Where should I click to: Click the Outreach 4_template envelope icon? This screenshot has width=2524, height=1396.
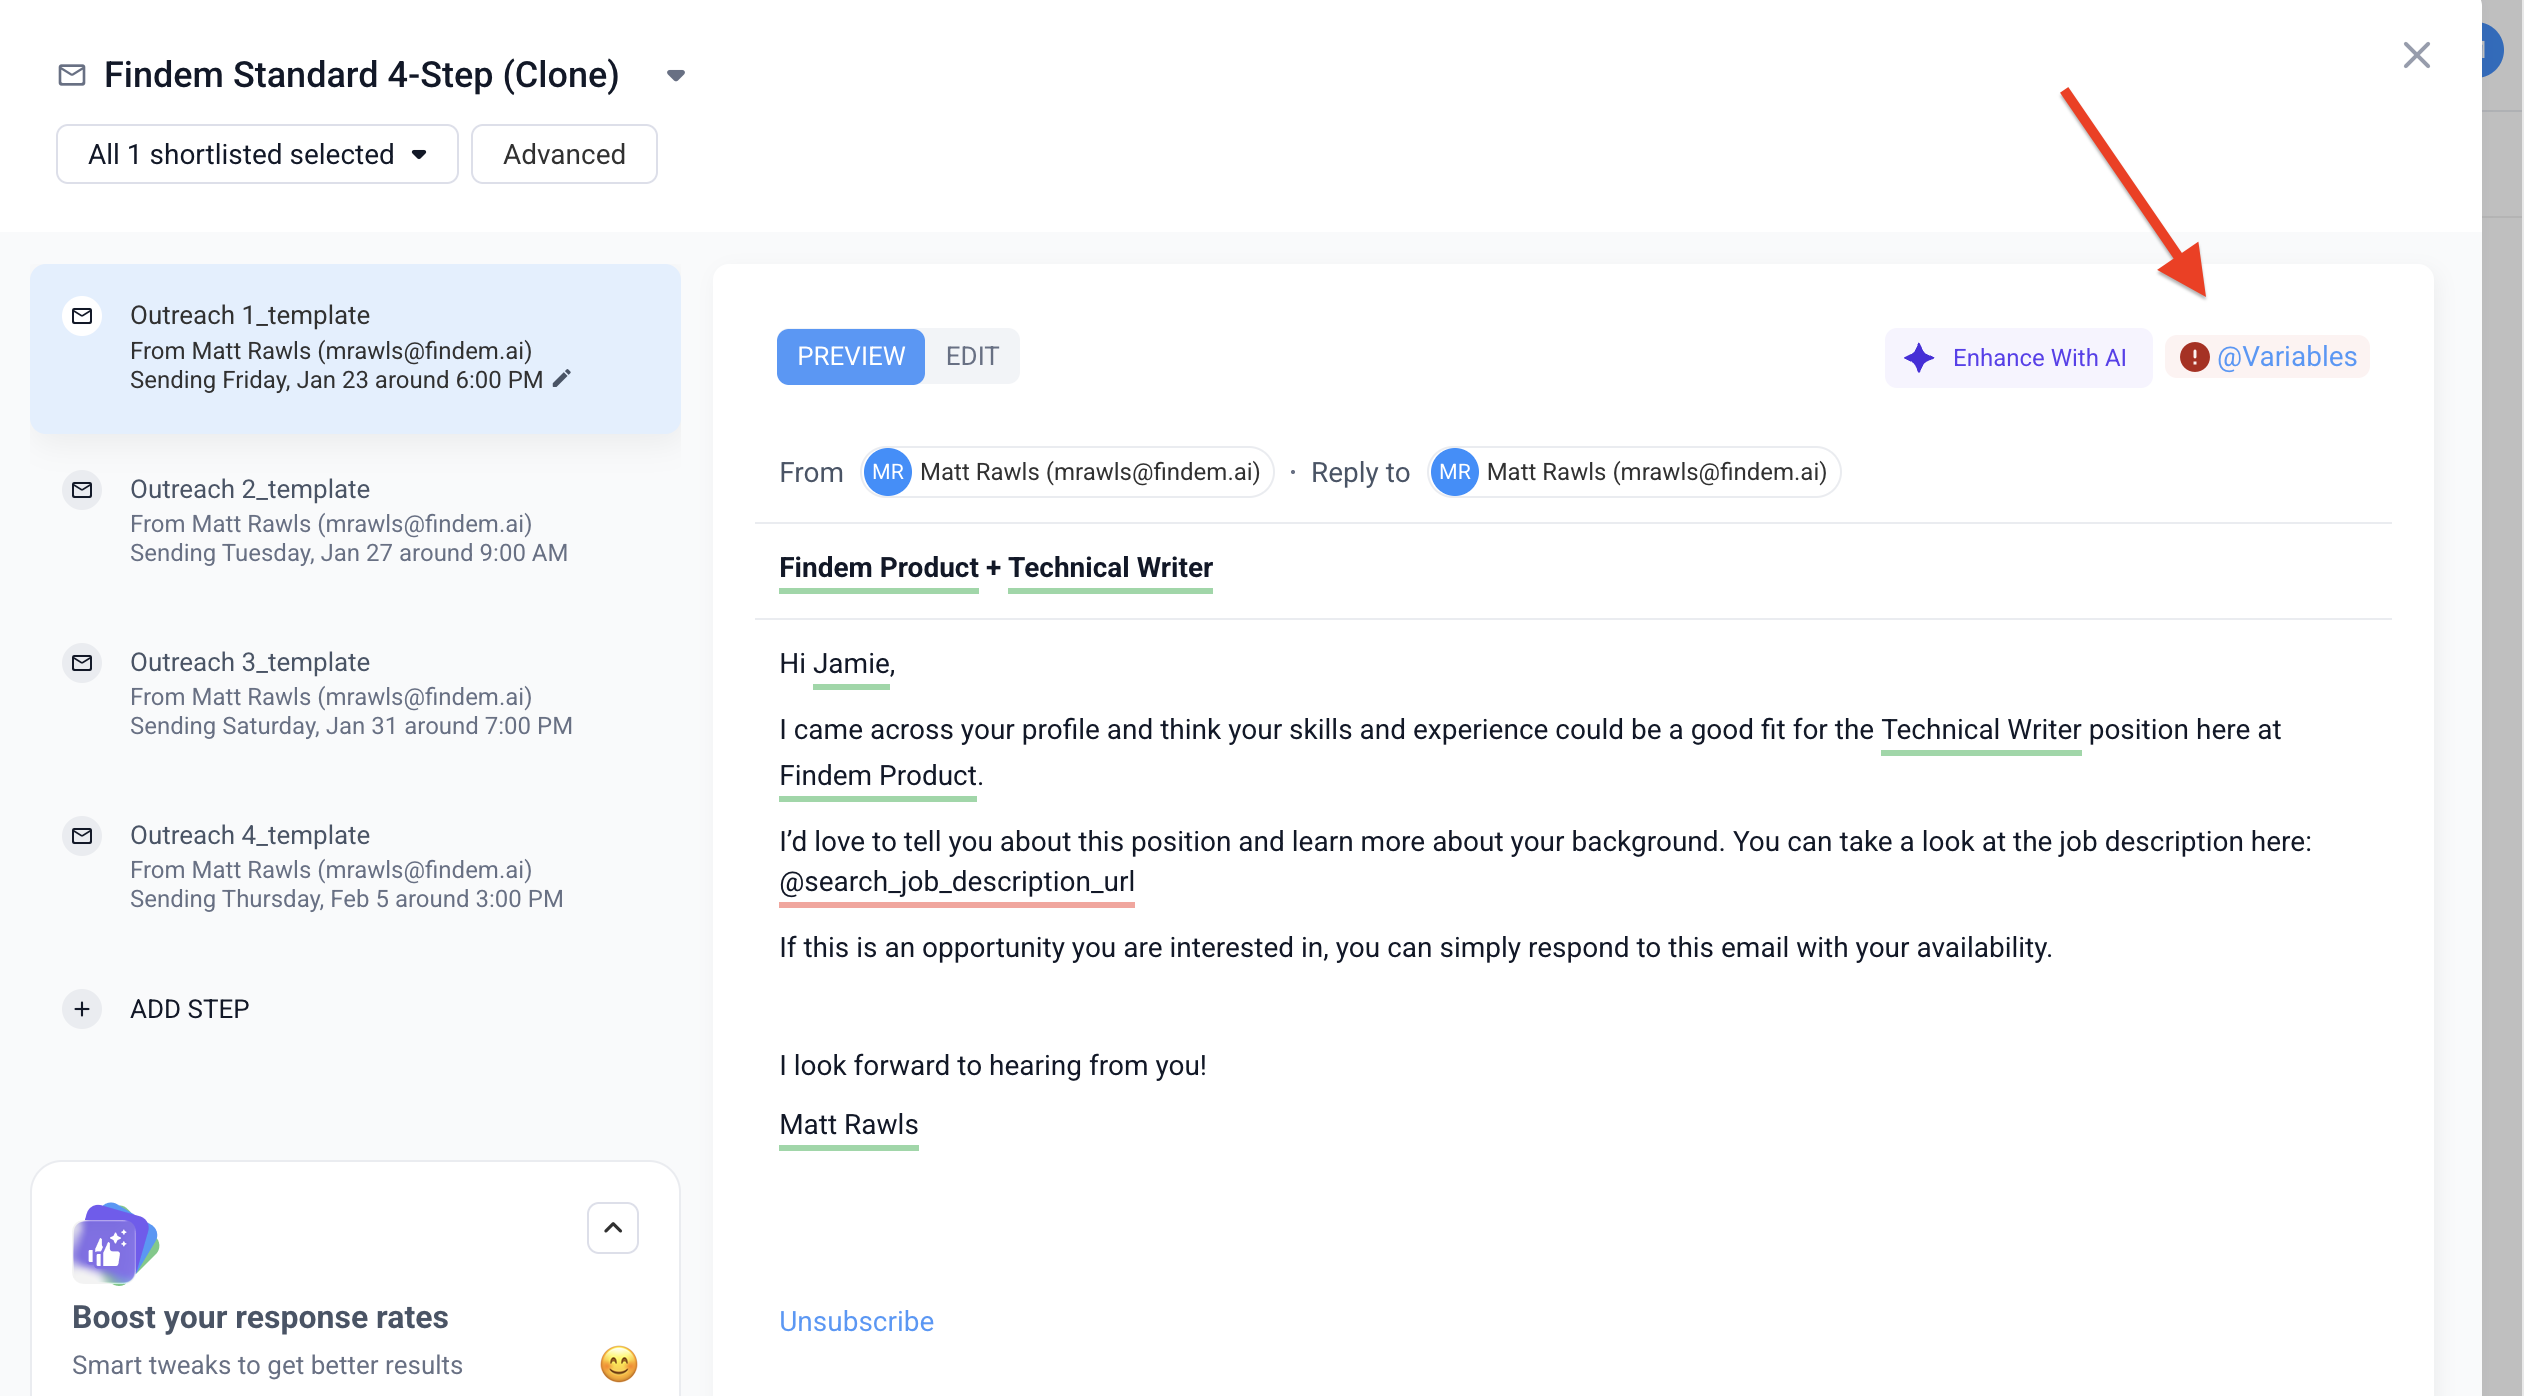tap(82, 836)
